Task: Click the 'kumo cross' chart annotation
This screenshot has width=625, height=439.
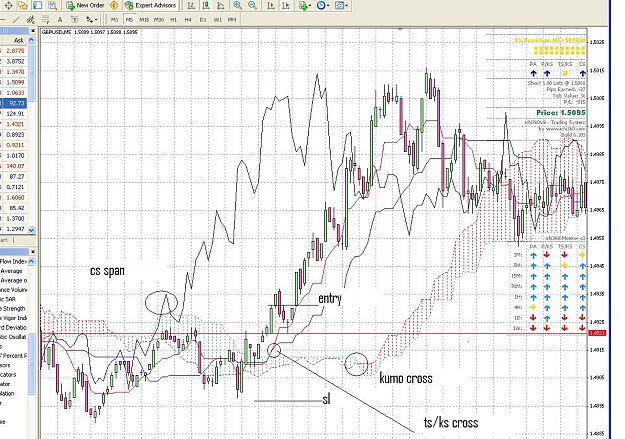Action: 406,378
